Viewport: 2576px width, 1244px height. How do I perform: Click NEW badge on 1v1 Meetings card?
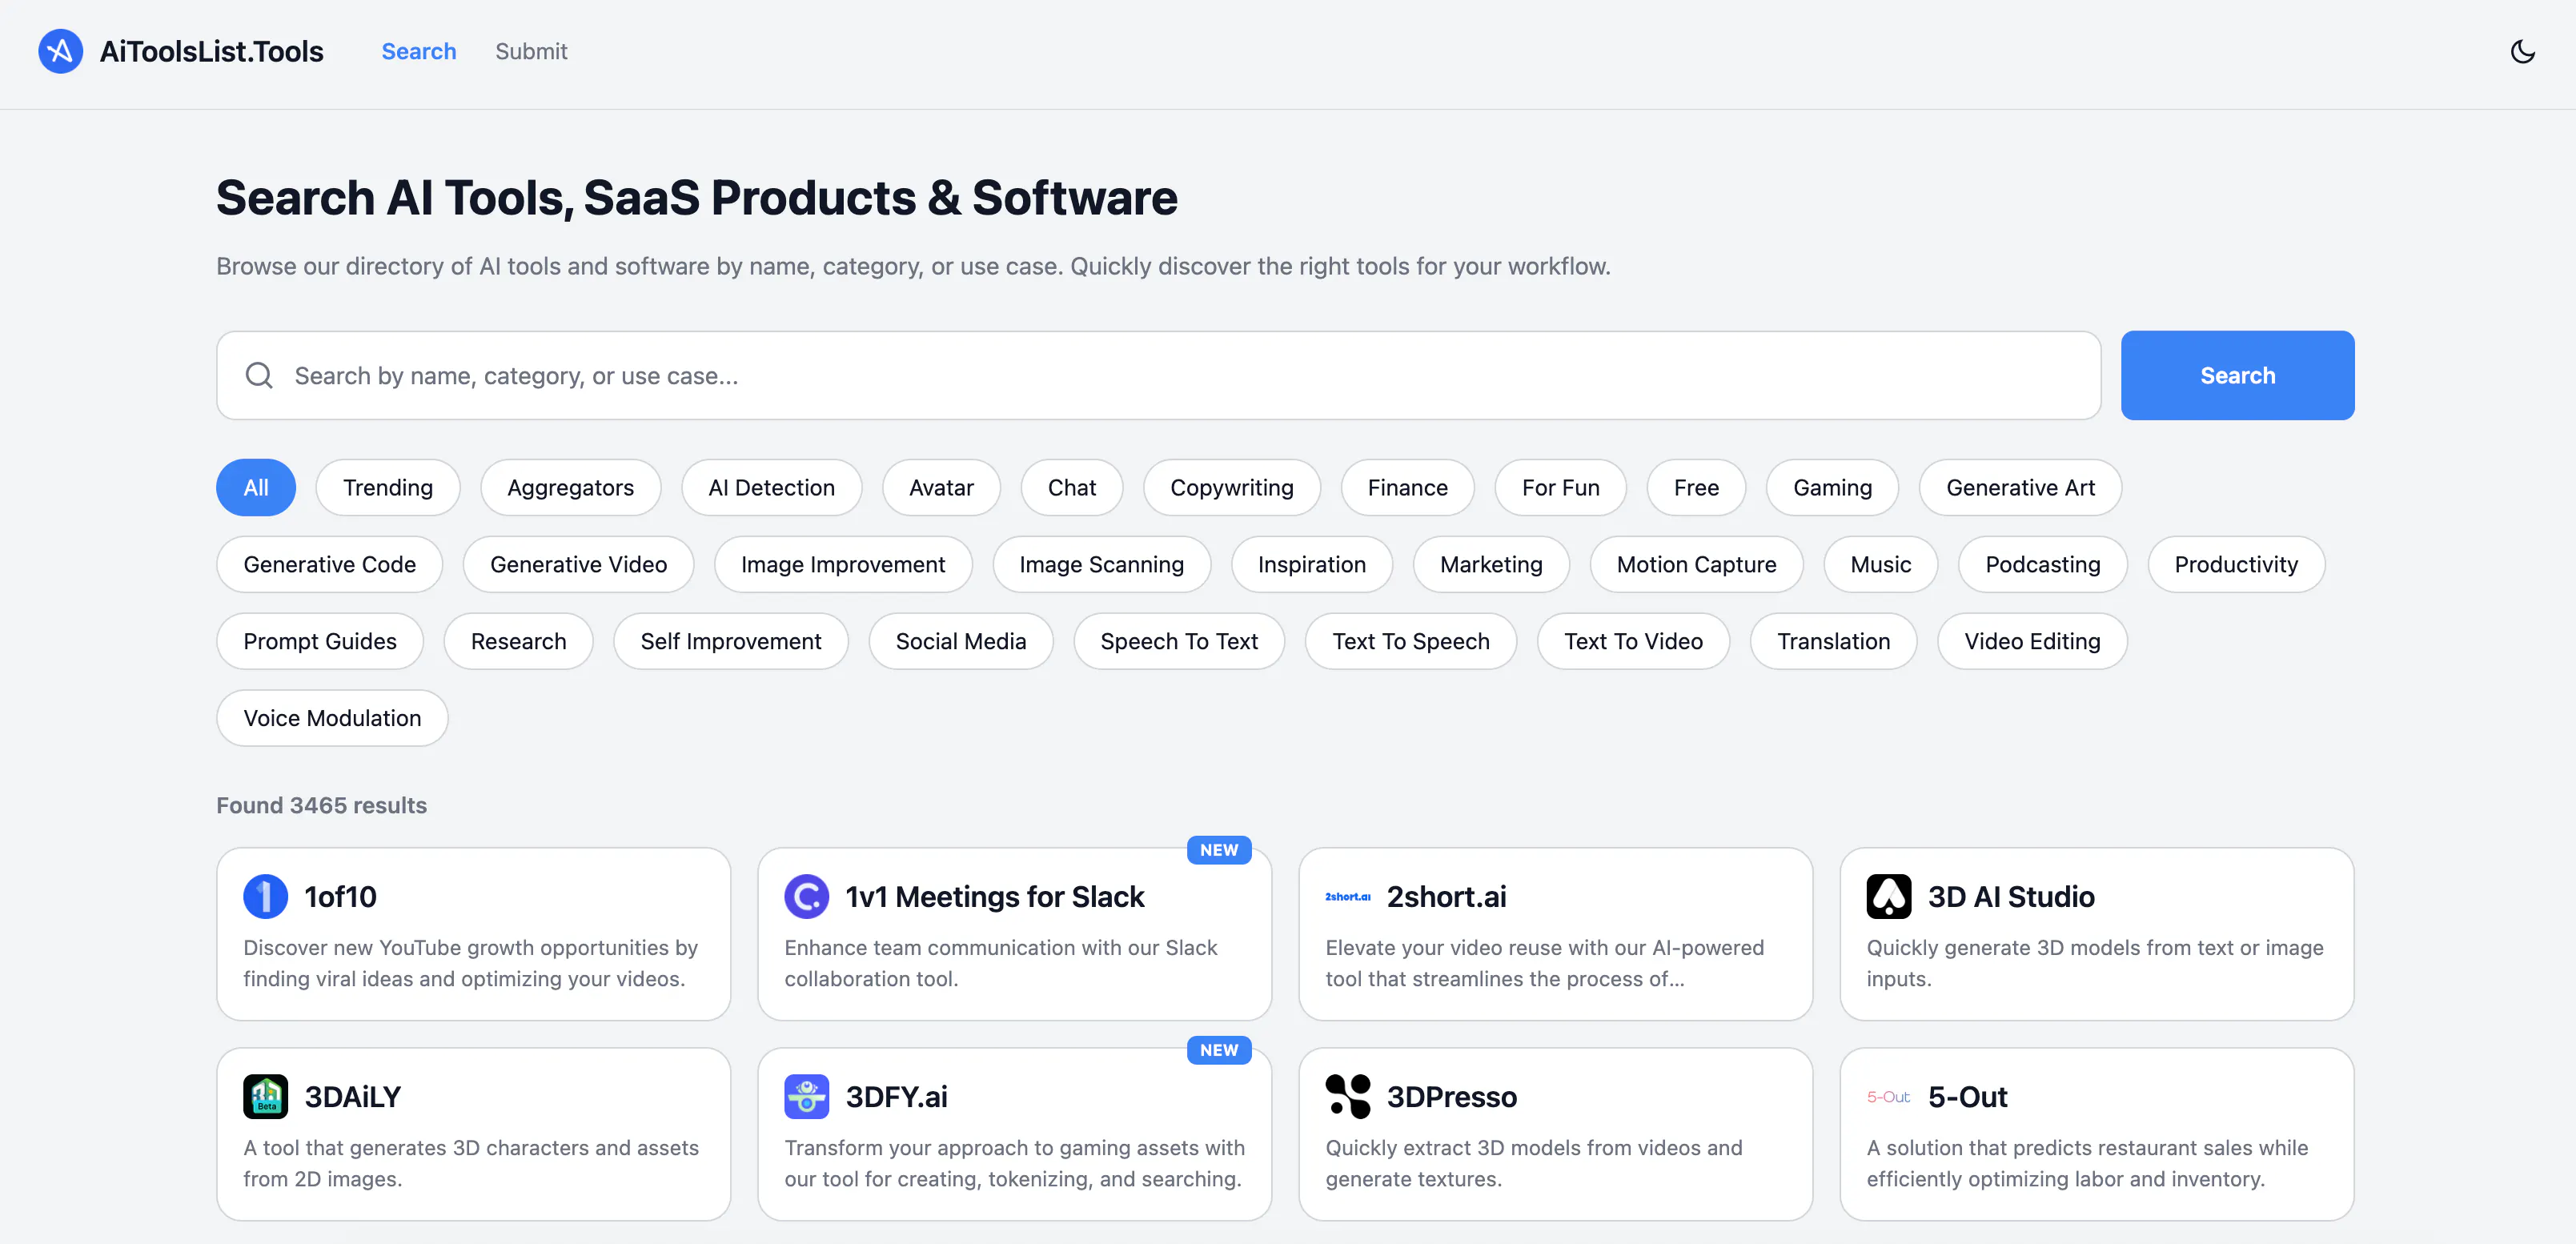tap(1218, 850)
